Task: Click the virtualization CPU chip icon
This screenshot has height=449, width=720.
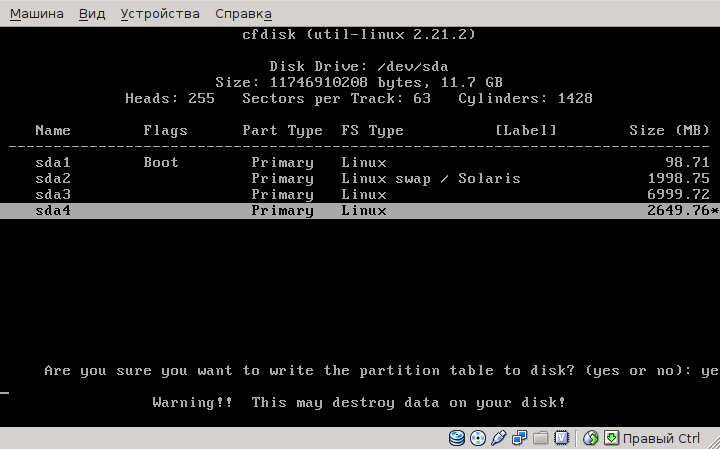Action: 562,438
